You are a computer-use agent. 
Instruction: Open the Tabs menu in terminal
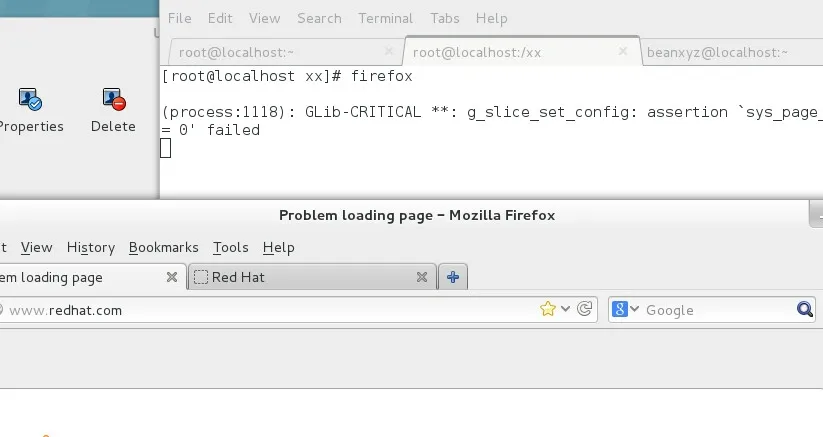pos(445,18)
